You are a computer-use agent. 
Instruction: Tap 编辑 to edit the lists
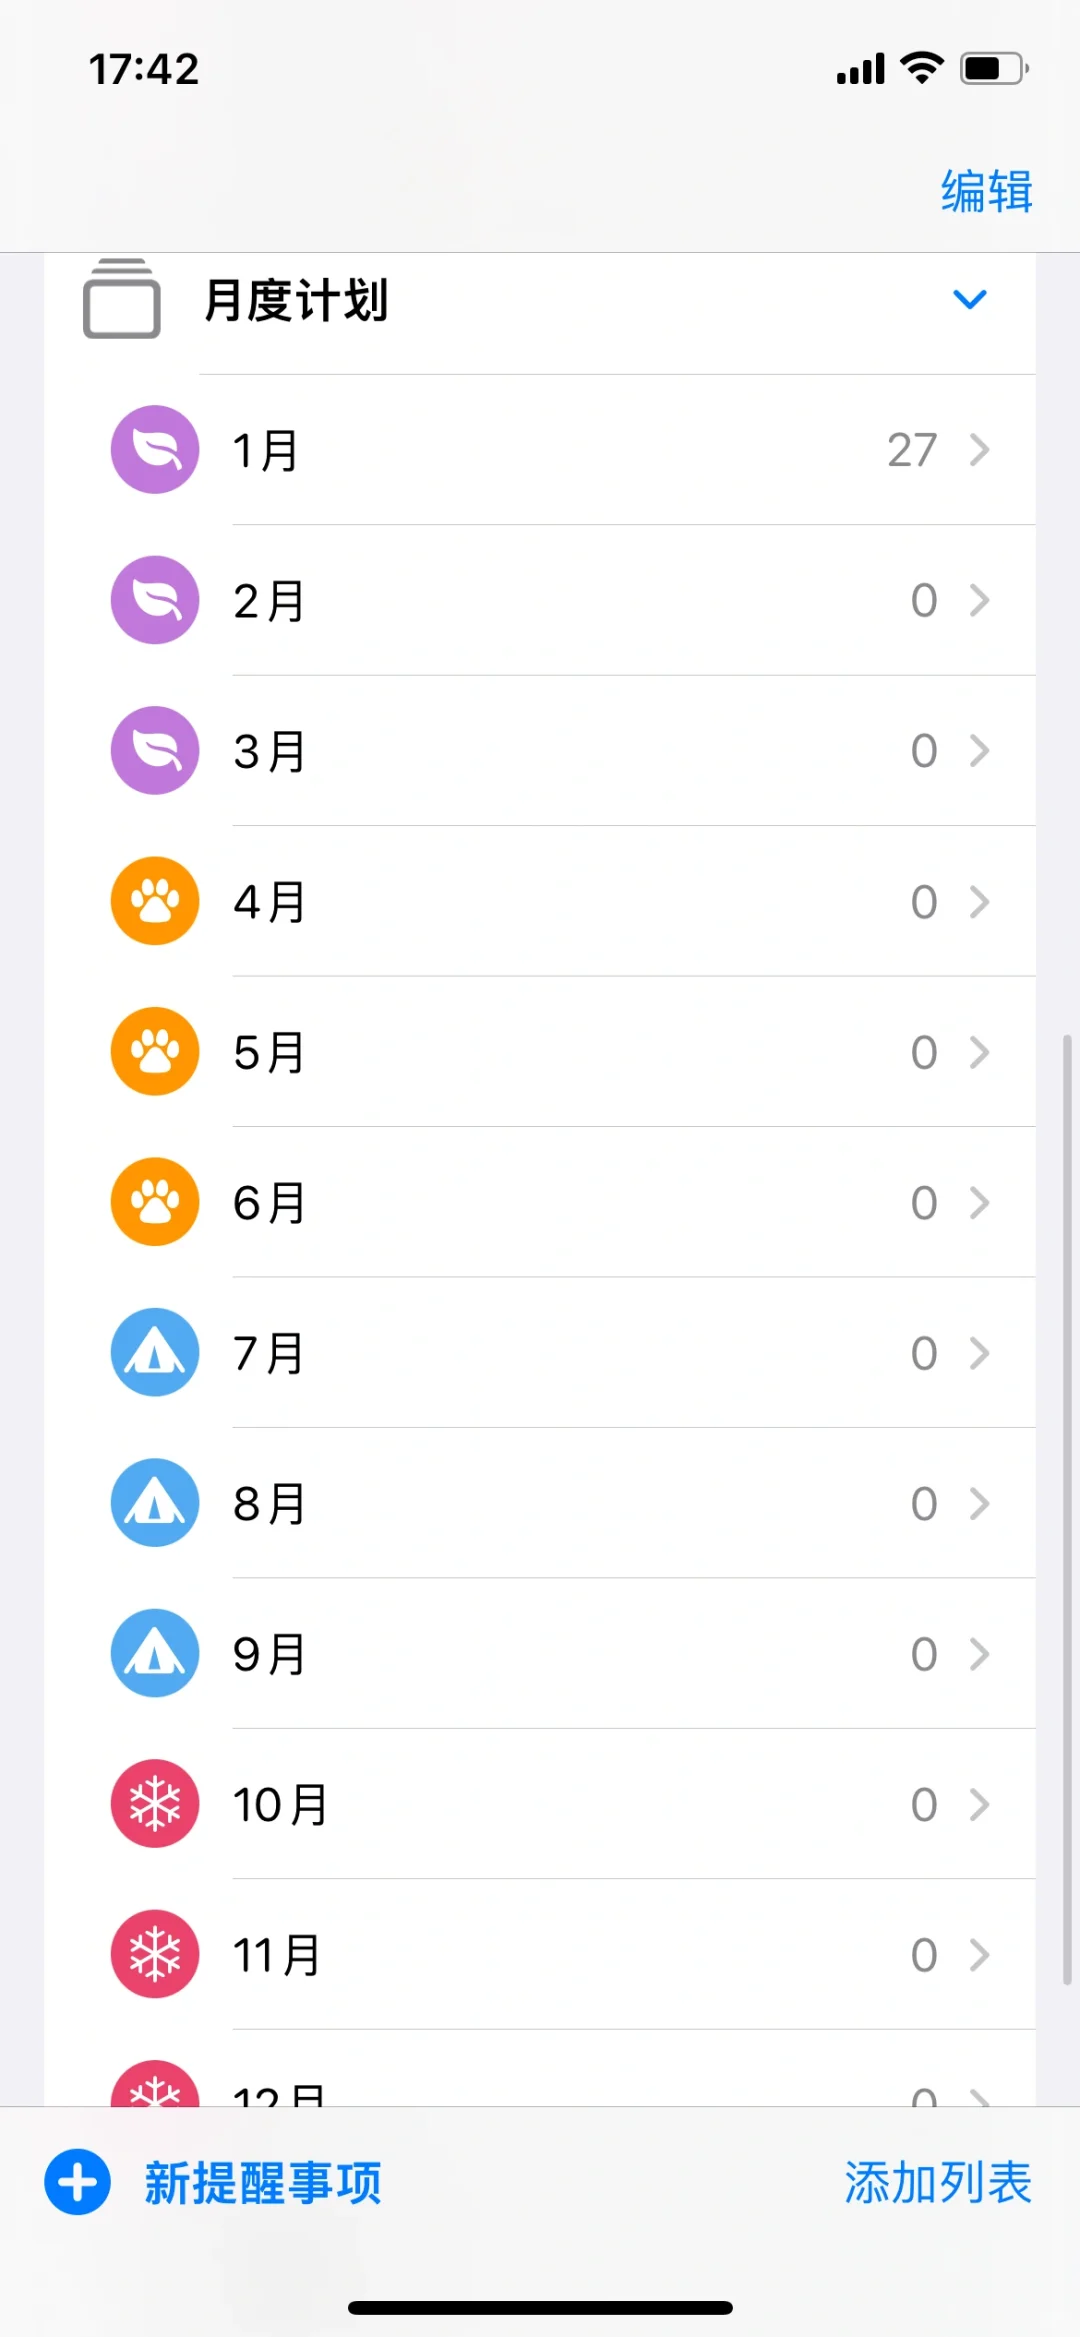pyautogui.click(x=986, y=190)
